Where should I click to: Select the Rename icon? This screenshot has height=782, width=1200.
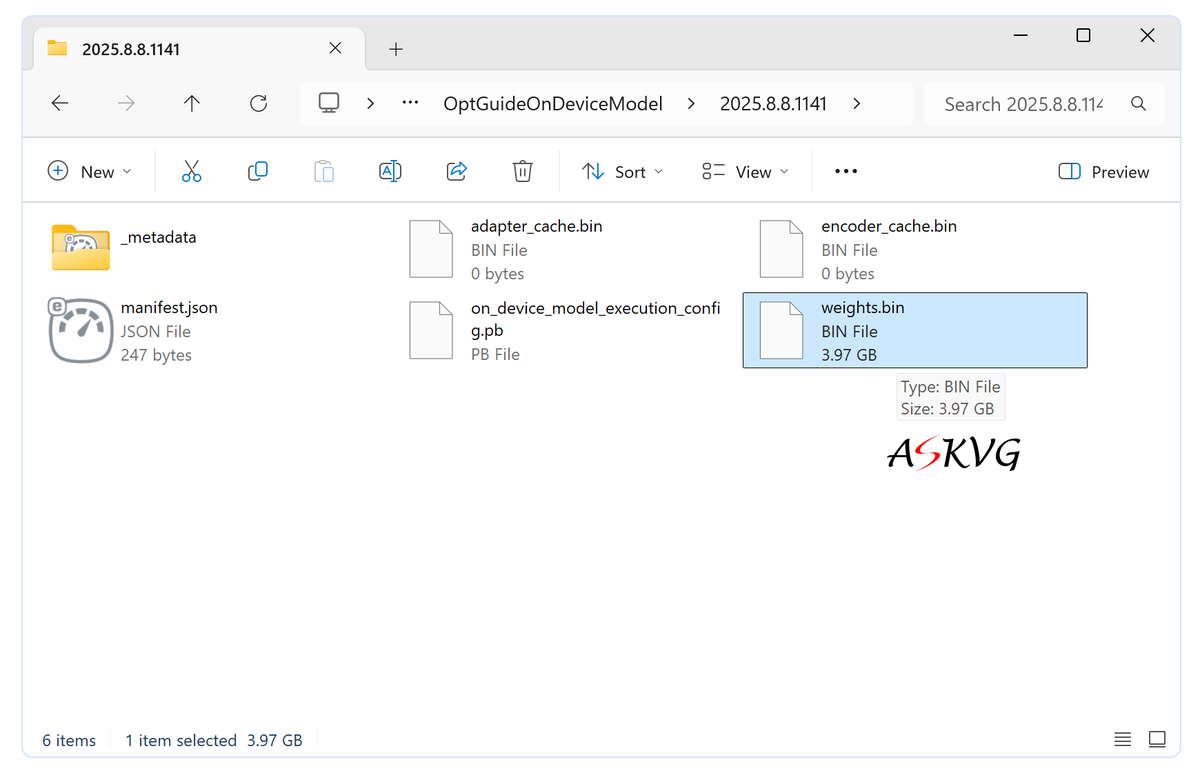pos(390,171)
